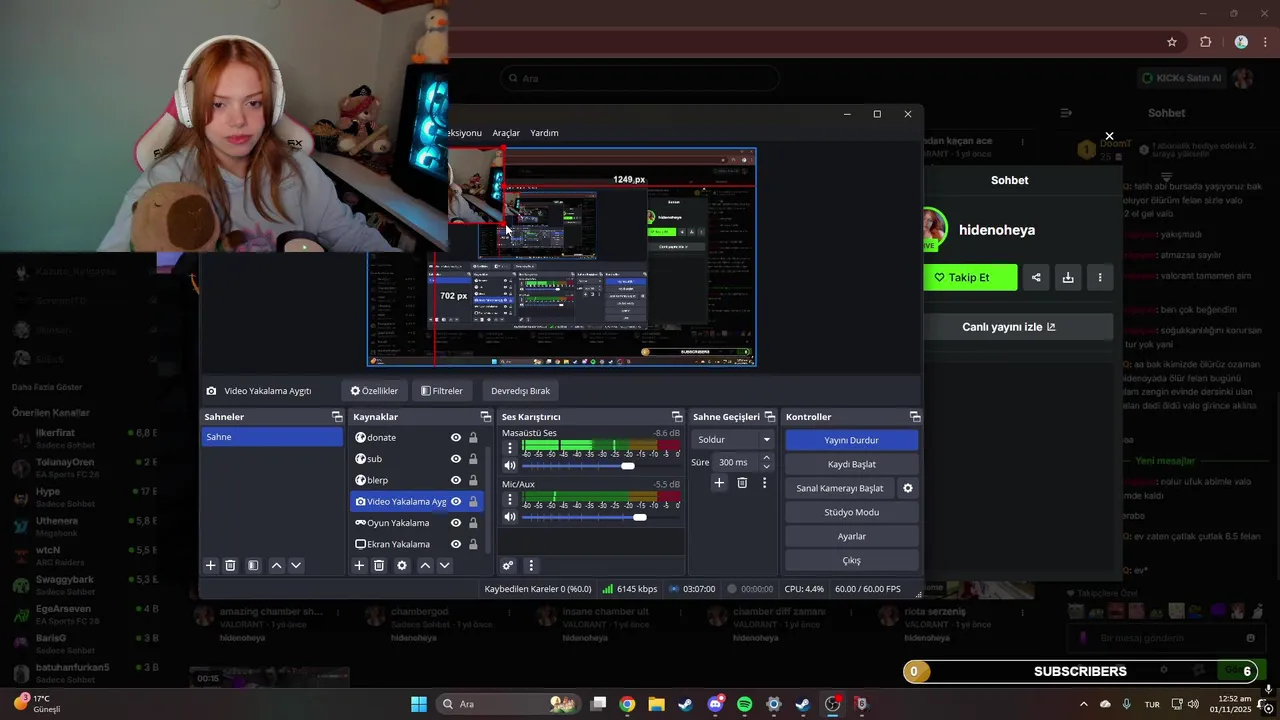Add a new source in Kaynaklar
Image resolution: width=1280 pixels, height=720 pixels.
(x=359, y=565)
